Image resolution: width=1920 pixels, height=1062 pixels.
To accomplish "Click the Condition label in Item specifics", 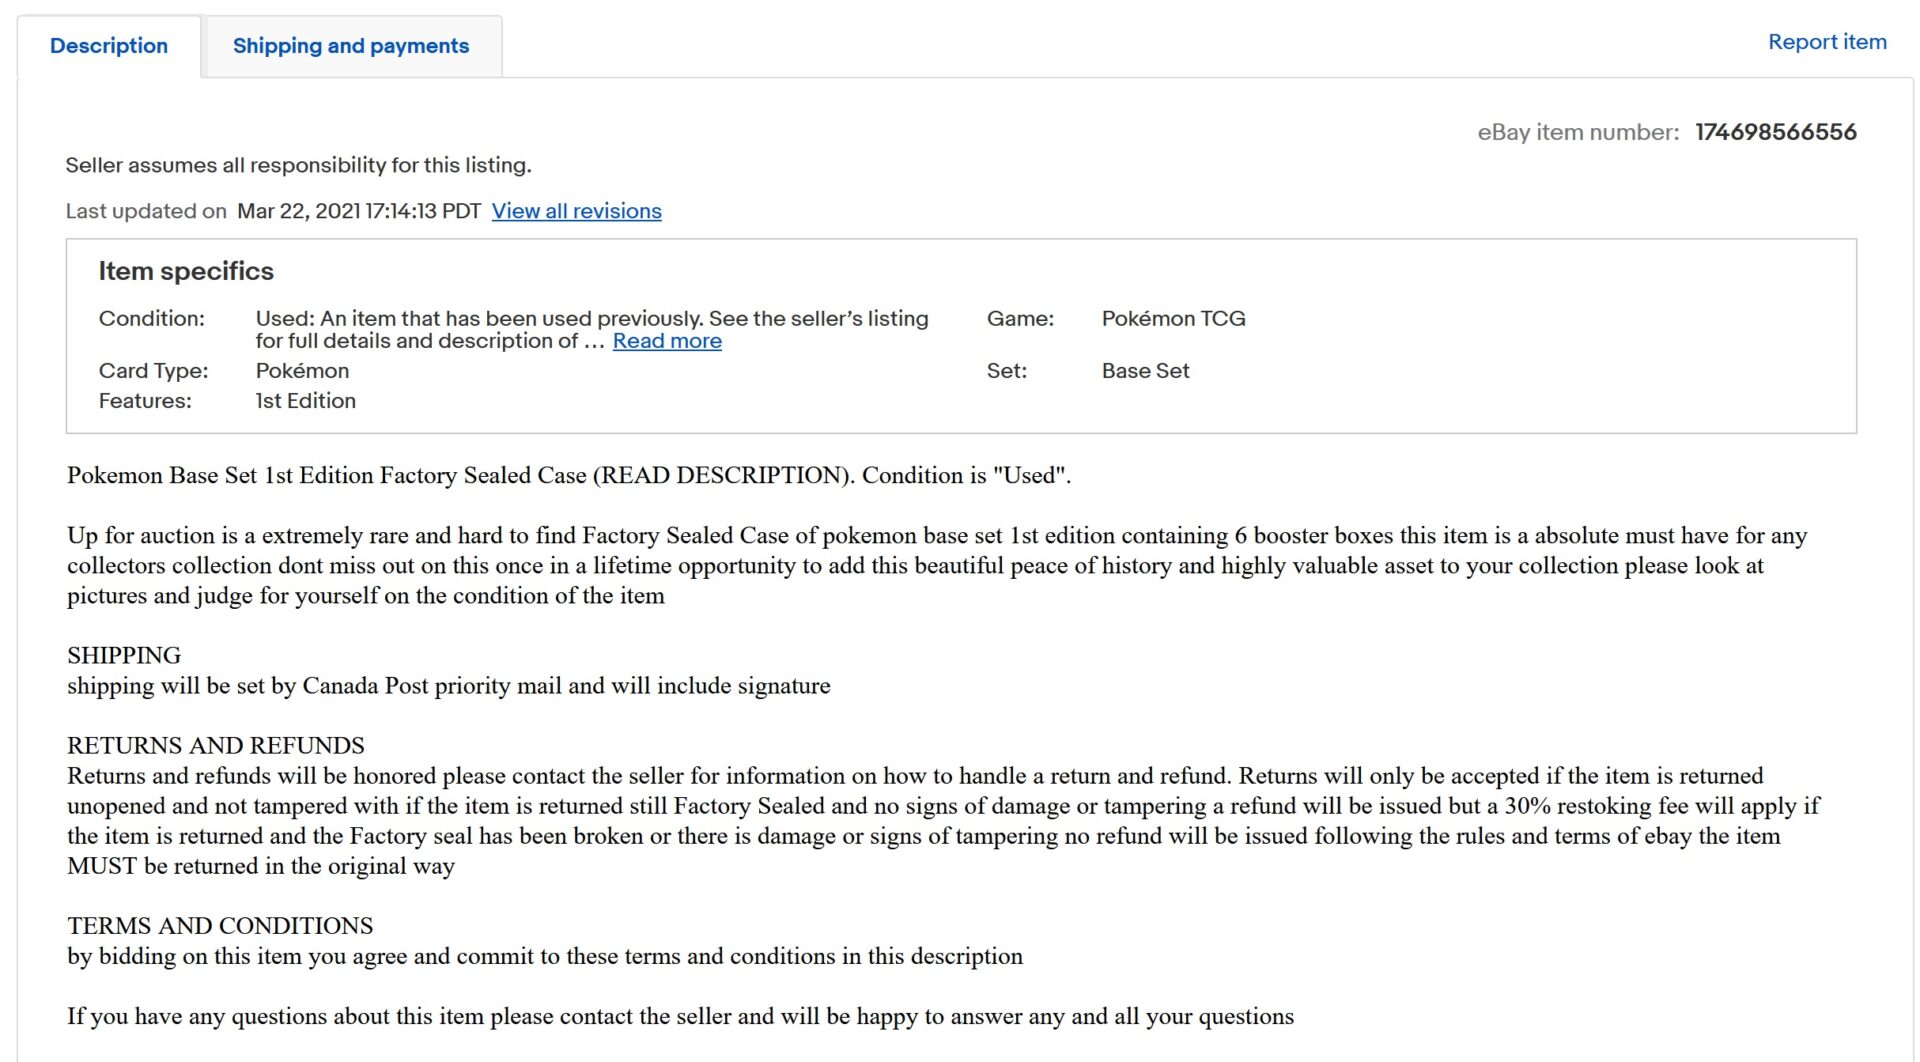I will point(151,318).
